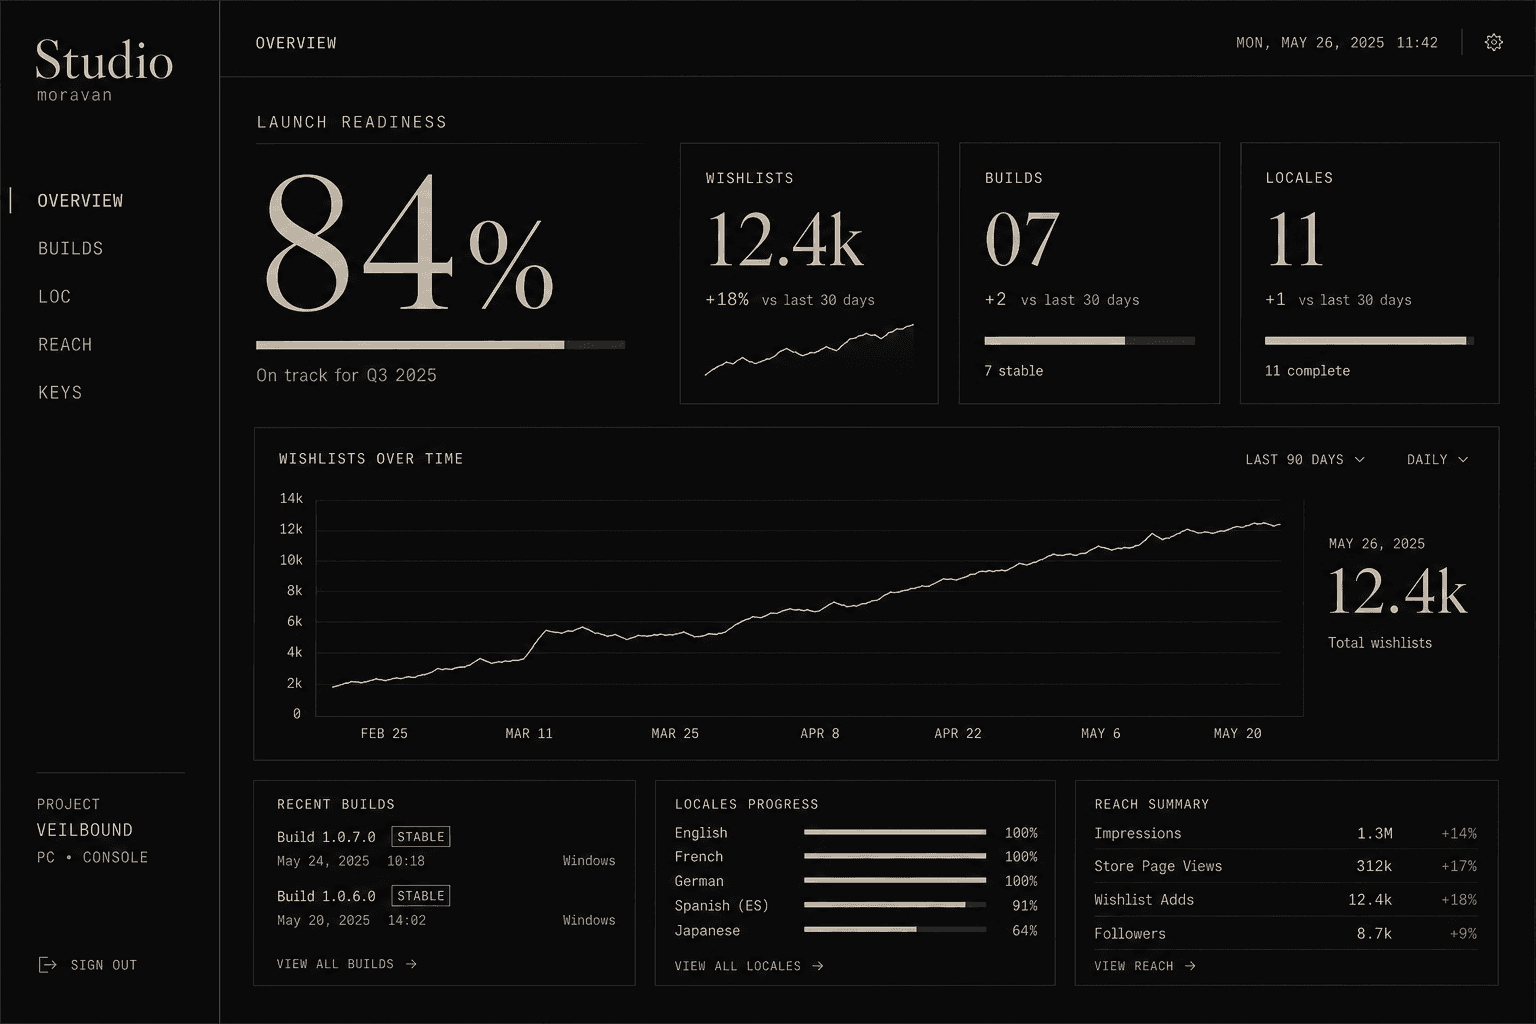
Task: Open the Keys sidebar section
Action: 60,392
